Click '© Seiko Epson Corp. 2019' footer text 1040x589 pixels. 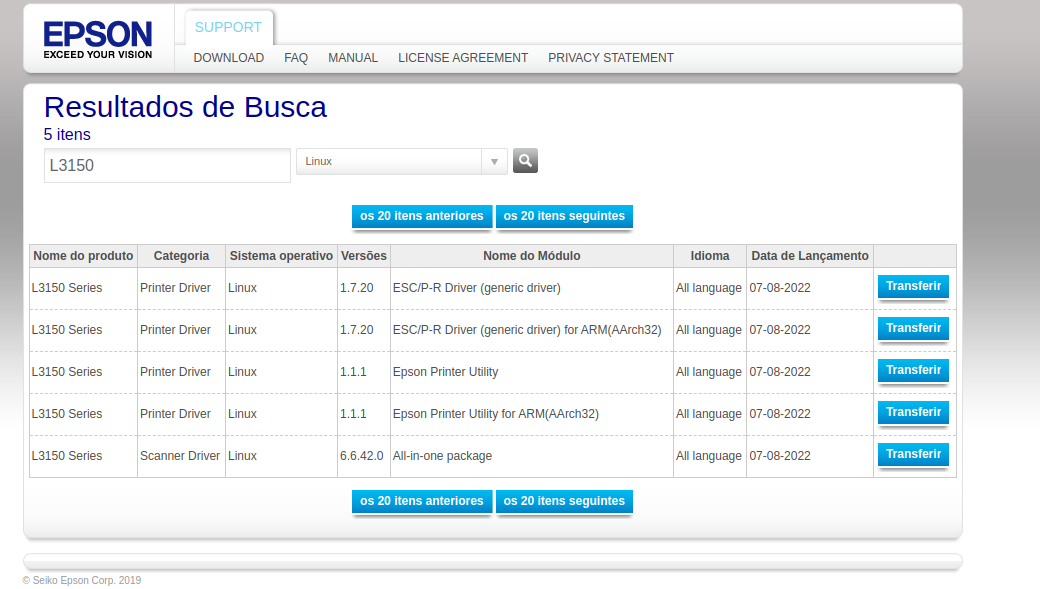82,580
